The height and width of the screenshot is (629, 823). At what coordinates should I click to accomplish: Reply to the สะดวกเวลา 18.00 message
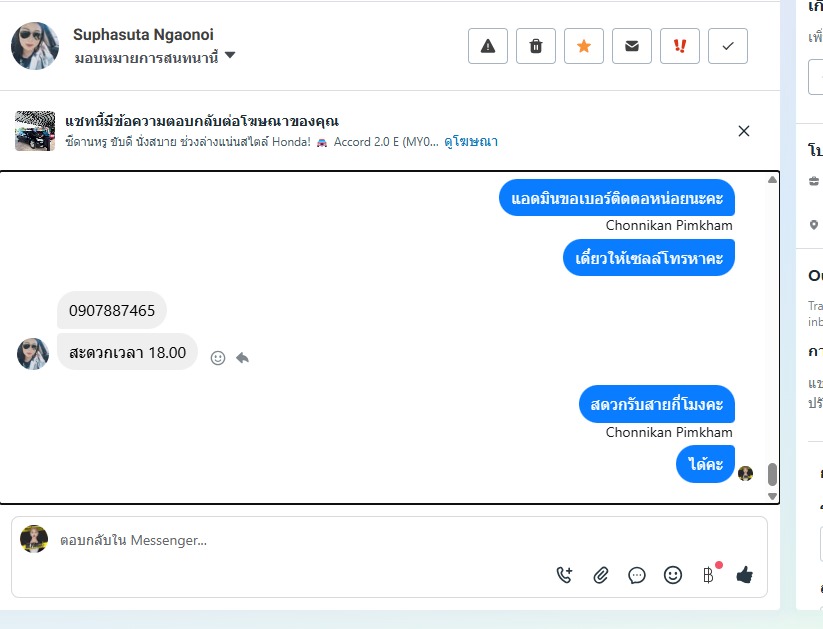tap(242, 358)
